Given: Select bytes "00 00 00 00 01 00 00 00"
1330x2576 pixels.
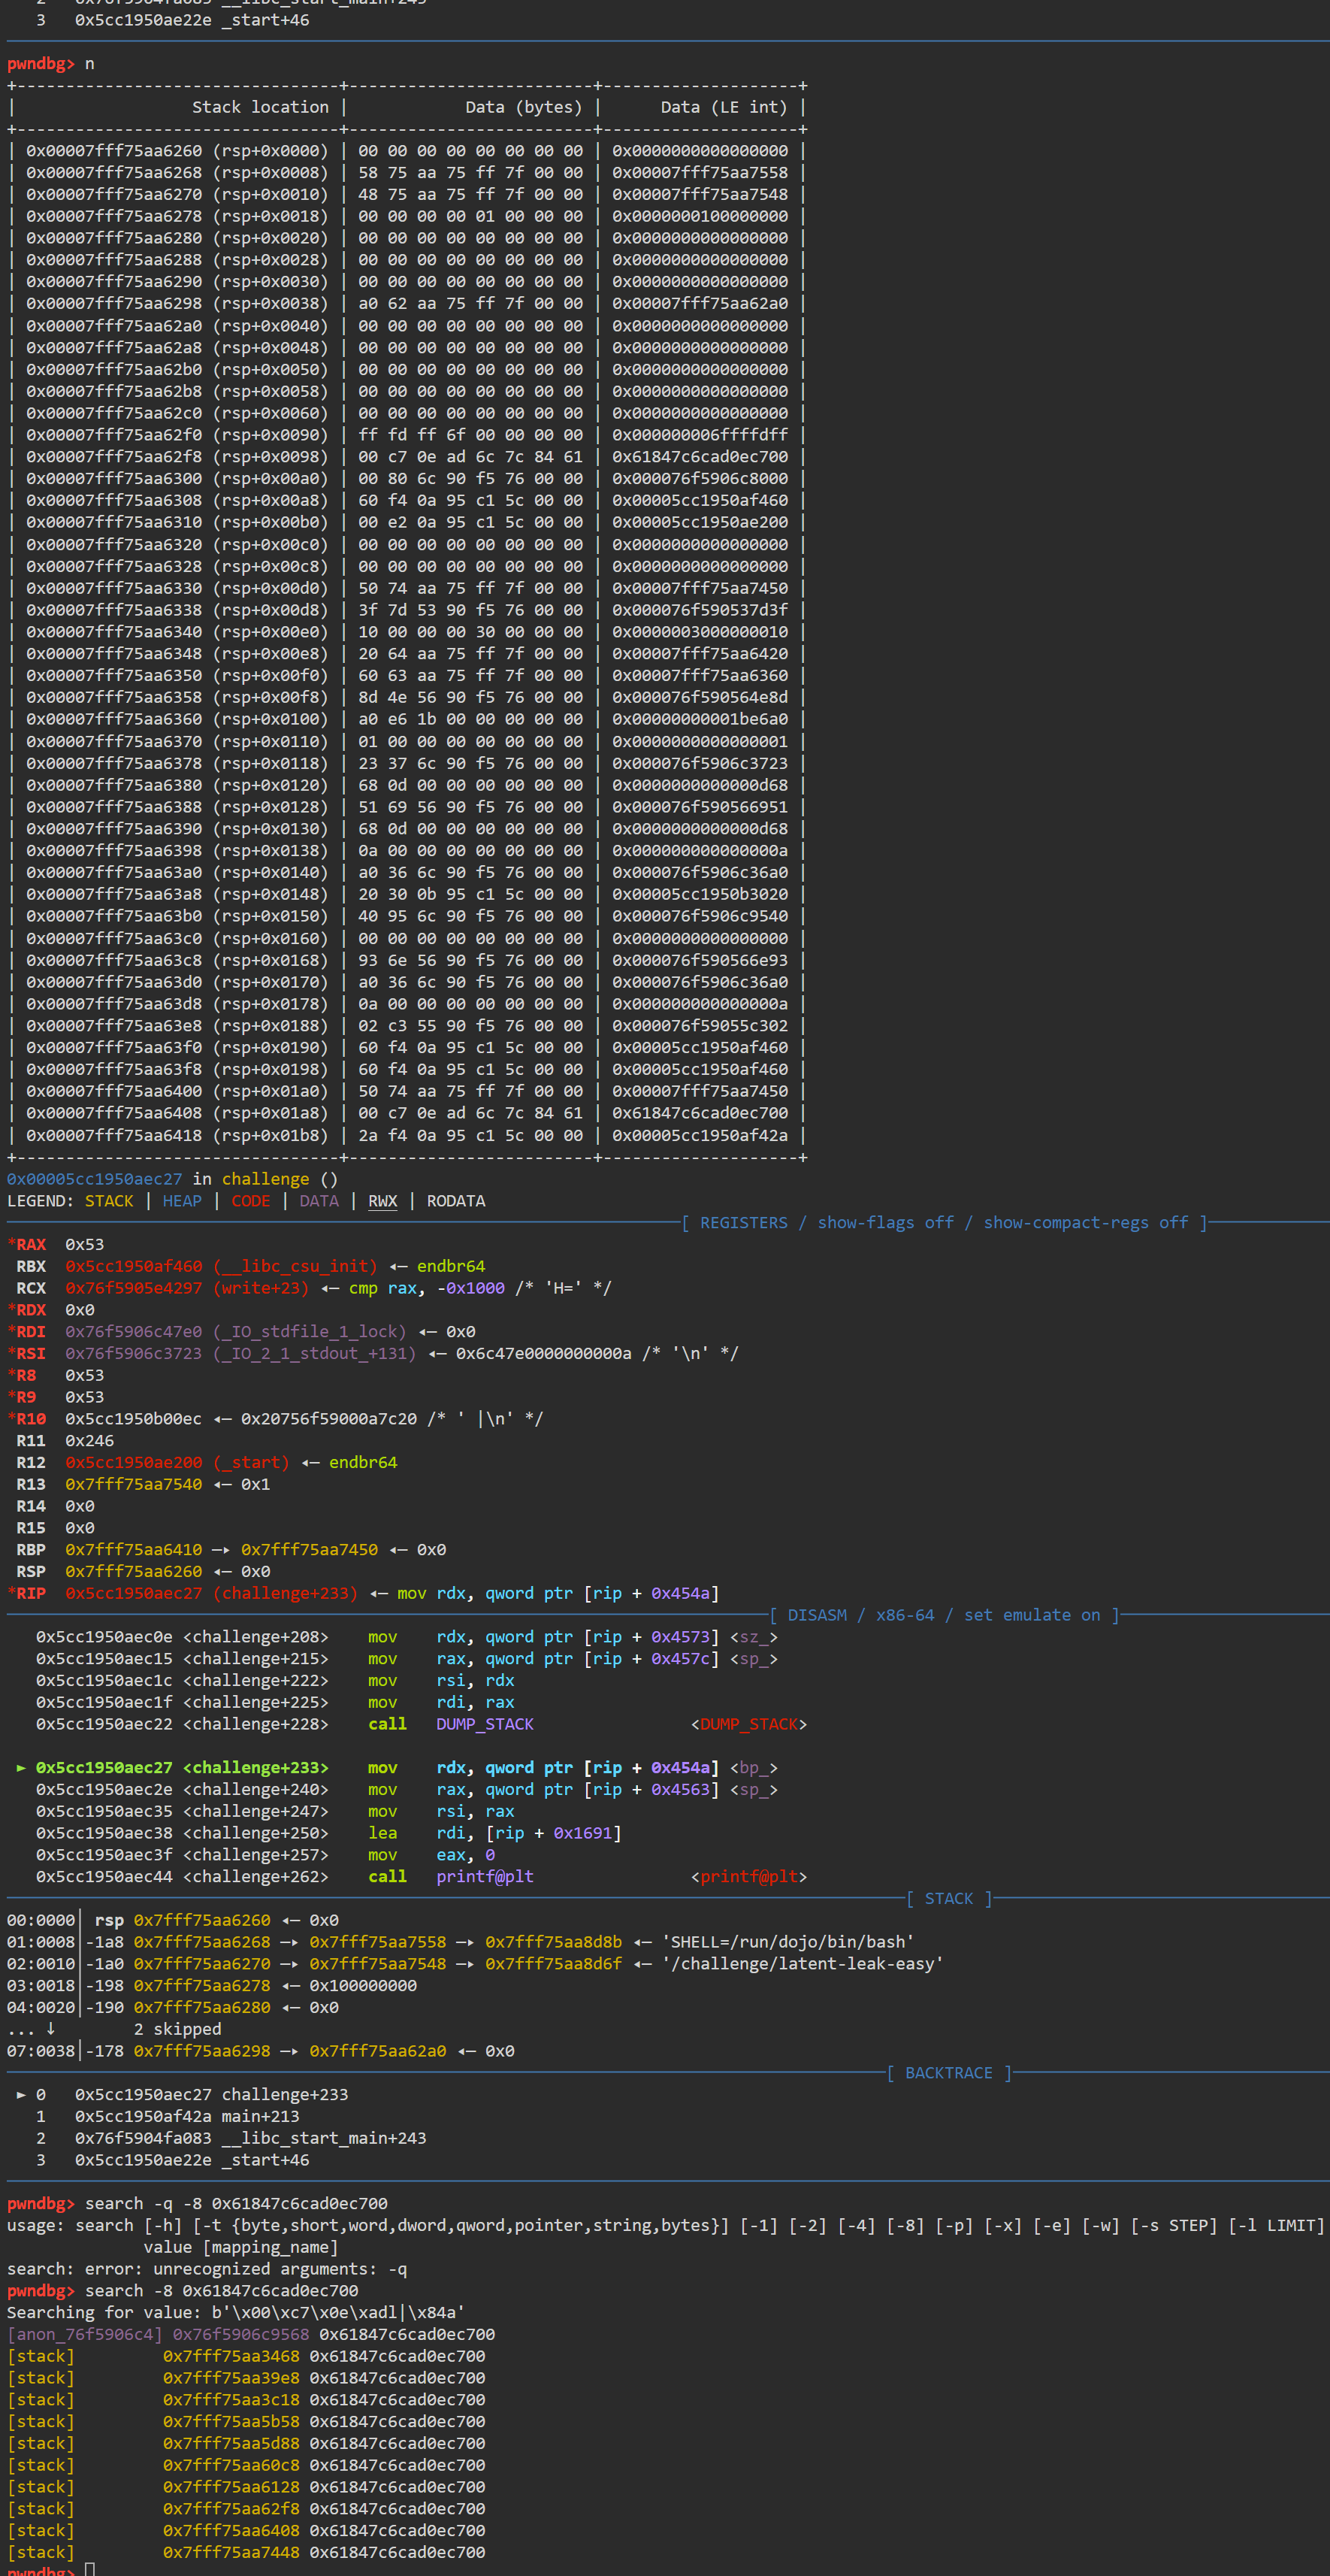Looking at the screenshot, I should 471,216.
